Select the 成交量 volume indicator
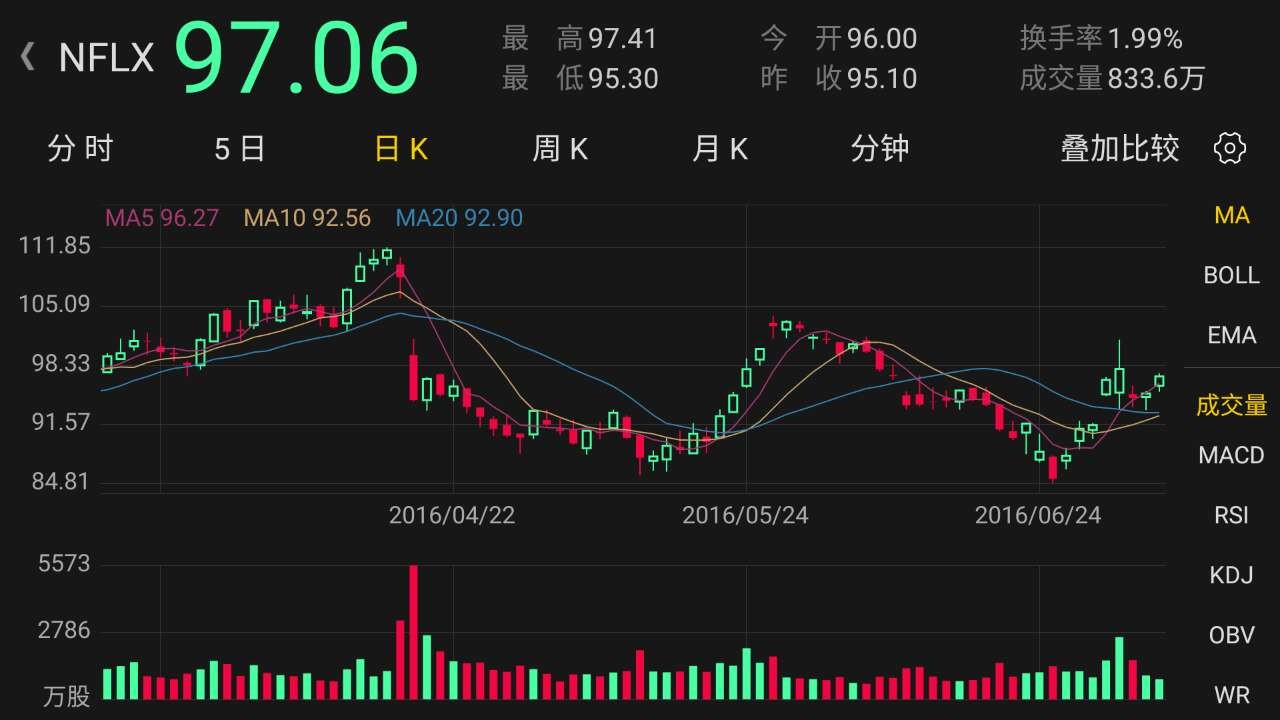1280x720 pixels. pyautogui.click(x=1231, y=405)
